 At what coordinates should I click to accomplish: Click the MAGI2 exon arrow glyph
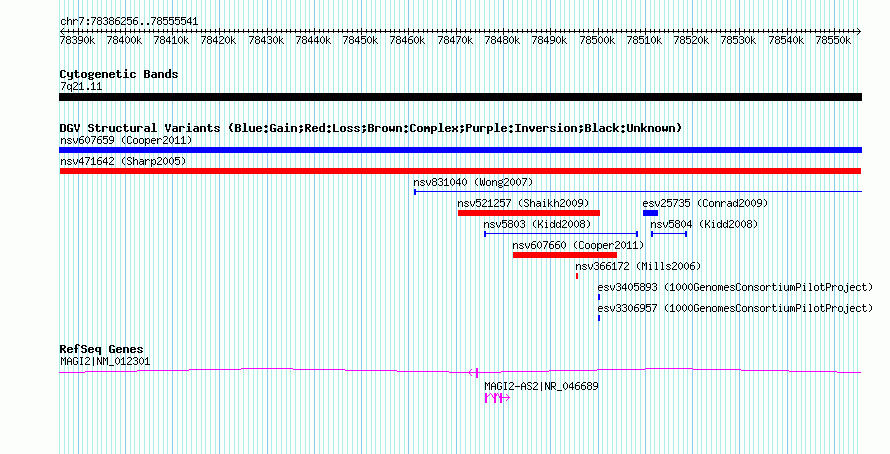473,372
